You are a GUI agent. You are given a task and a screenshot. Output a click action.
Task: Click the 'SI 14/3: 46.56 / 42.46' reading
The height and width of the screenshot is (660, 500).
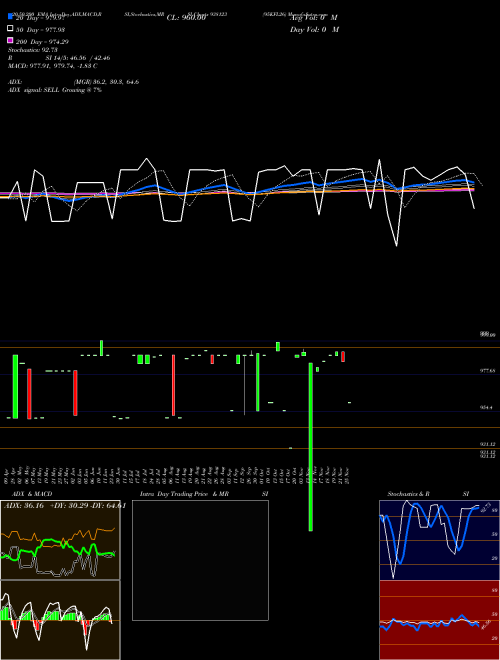pyautogui.click(x=78, y=58)
